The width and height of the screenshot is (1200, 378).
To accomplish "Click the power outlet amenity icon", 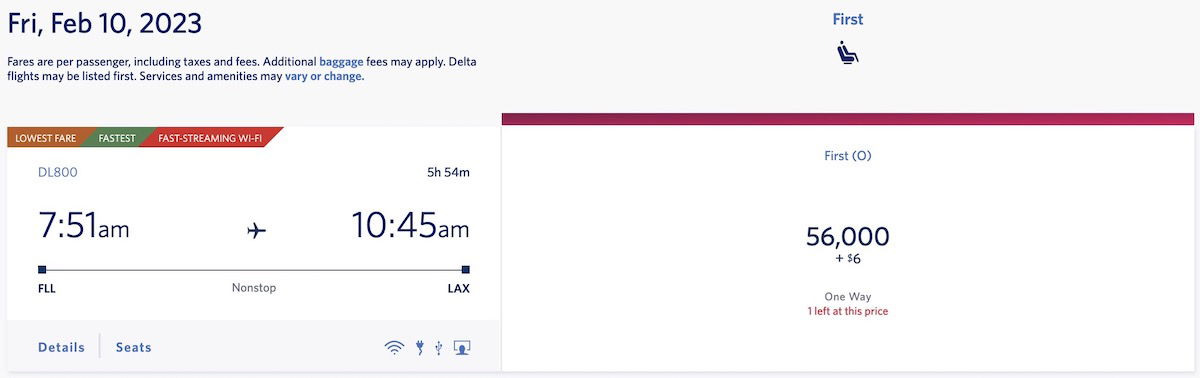I will [420, 348].
